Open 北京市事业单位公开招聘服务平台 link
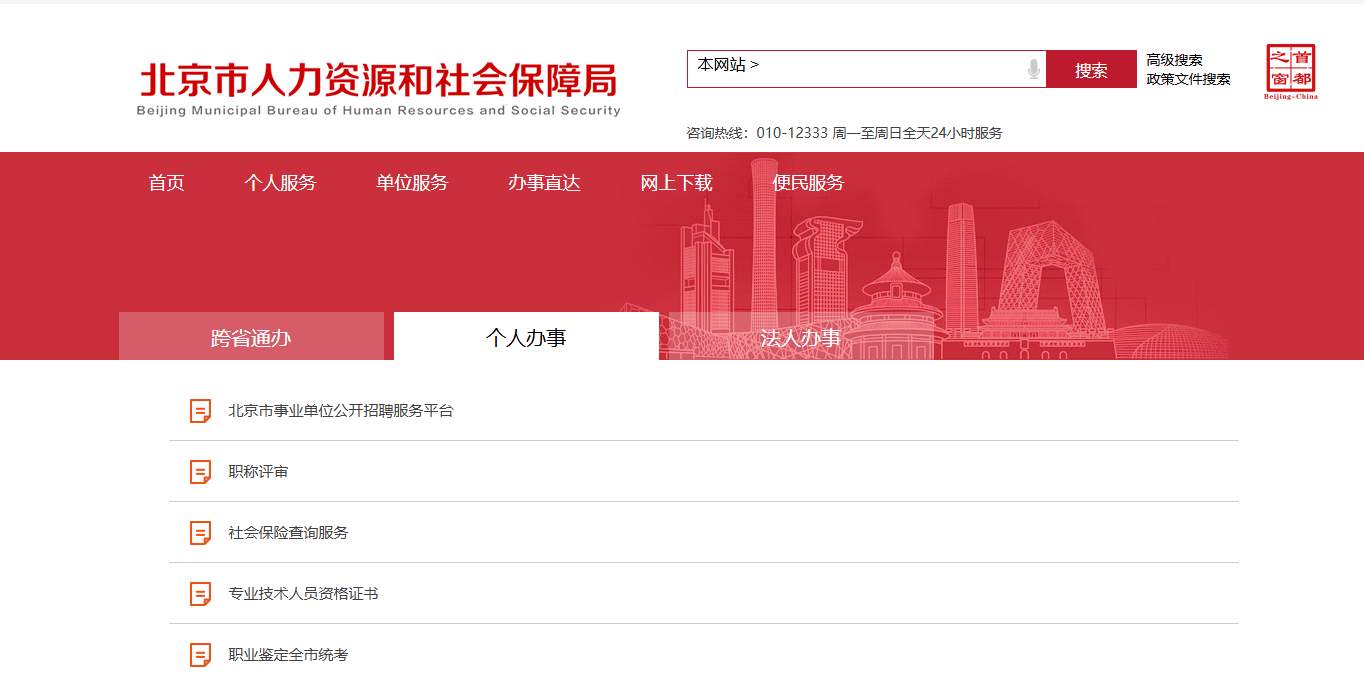Screen dimensions: 1364x682 (x=341, y=411)
